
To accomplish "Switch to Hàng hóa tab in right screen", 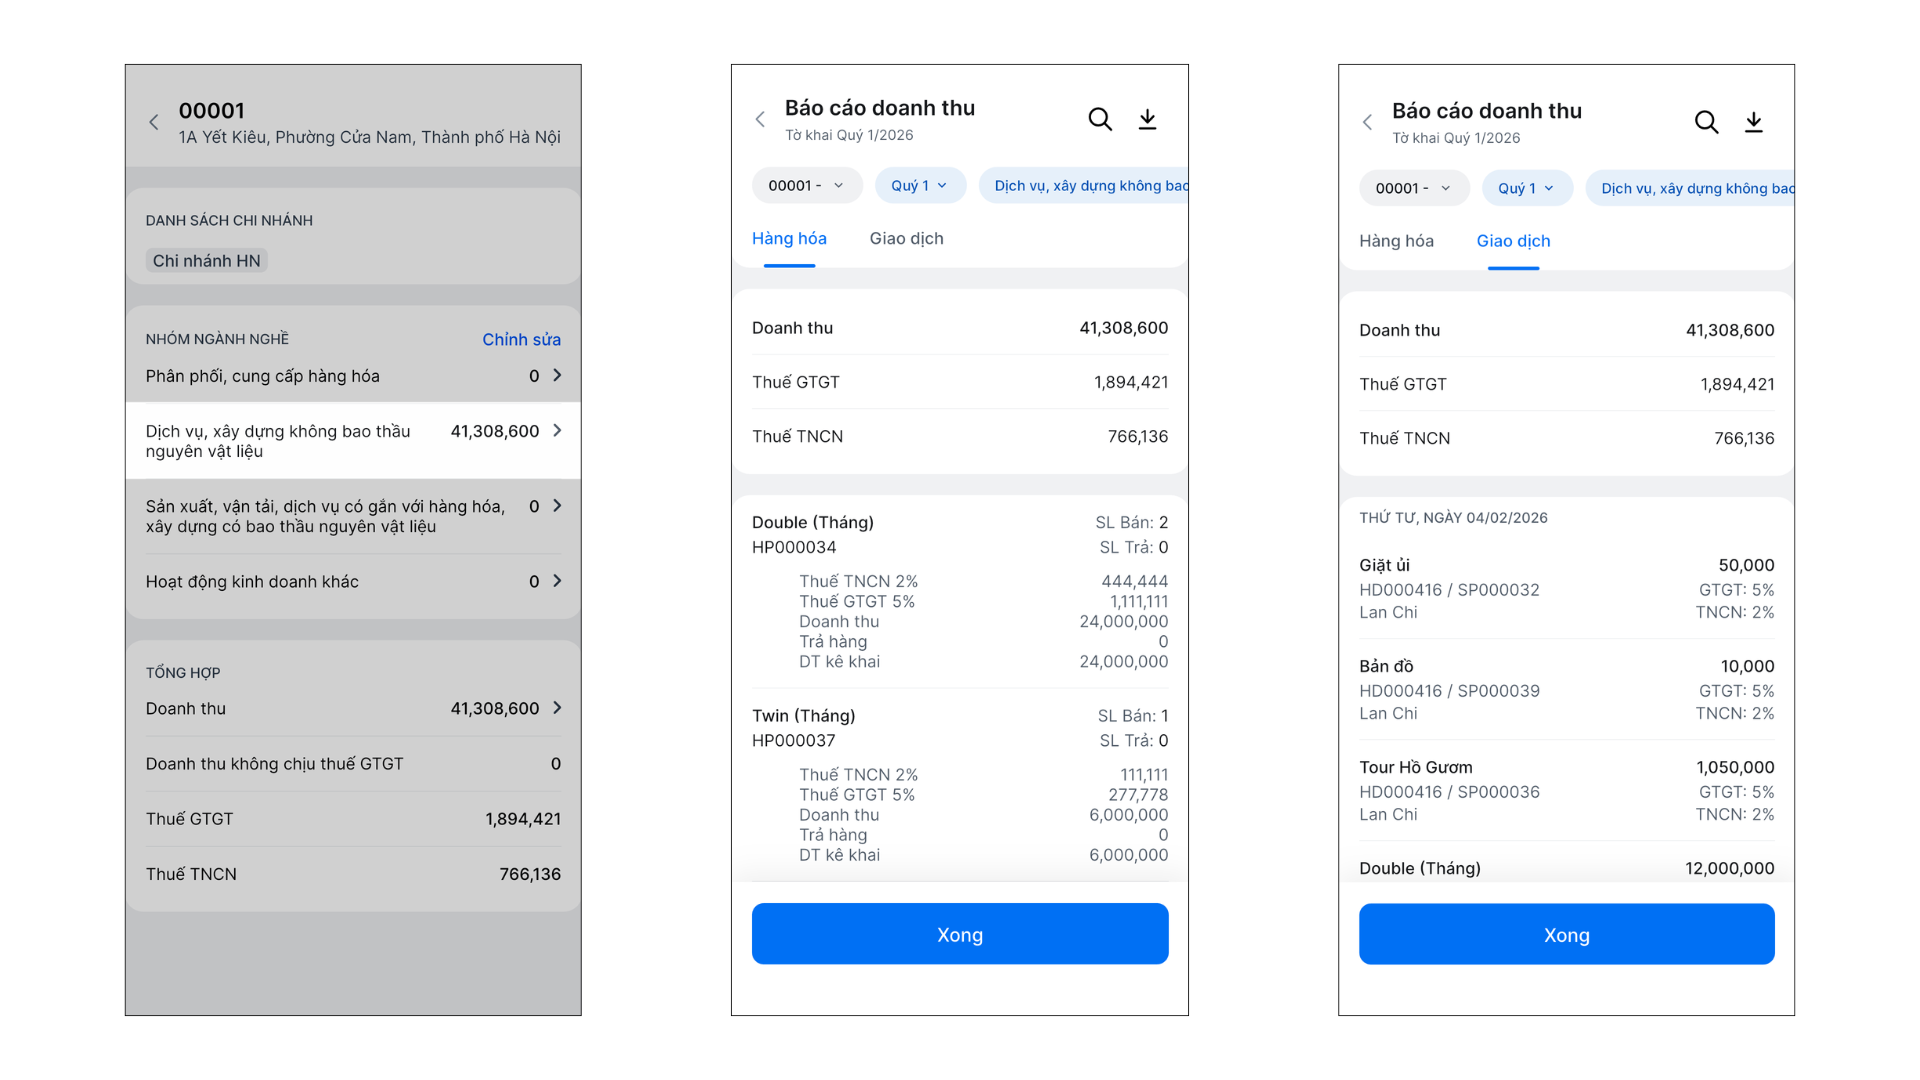I will [x=1396, y=241].
